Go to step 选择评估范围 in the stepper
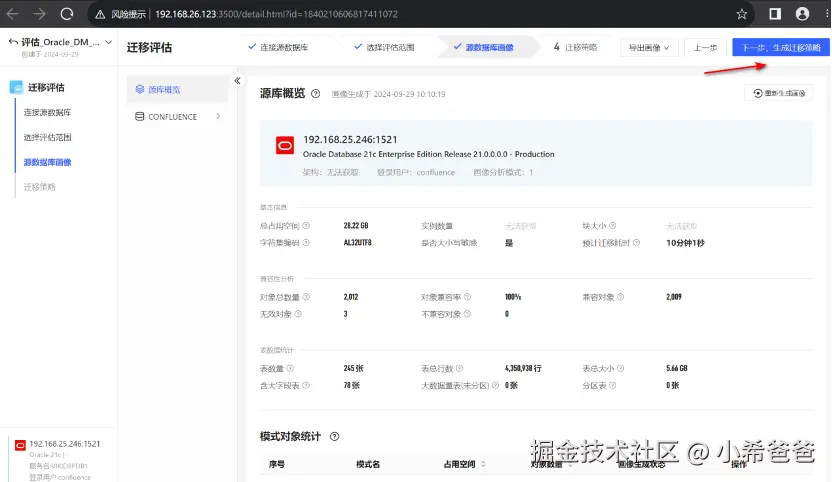Image resolution: width=832 pixels, height=482 pixels. click(x=384, y=47)
